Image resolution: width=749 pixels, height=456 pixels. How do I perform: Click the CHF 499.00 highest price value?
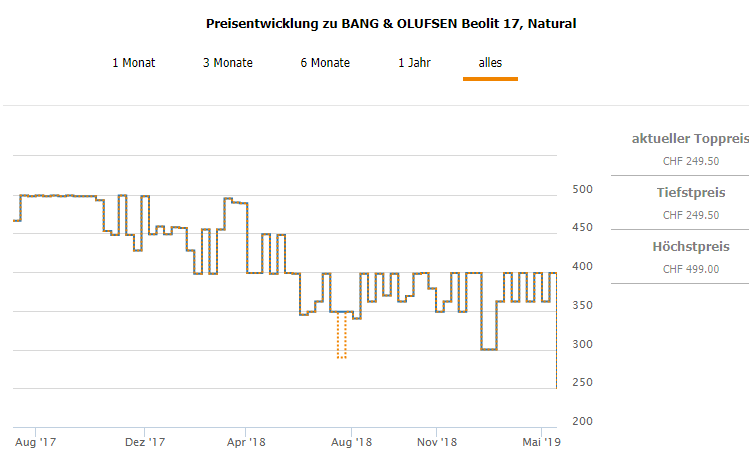click(x=680, y=268)
